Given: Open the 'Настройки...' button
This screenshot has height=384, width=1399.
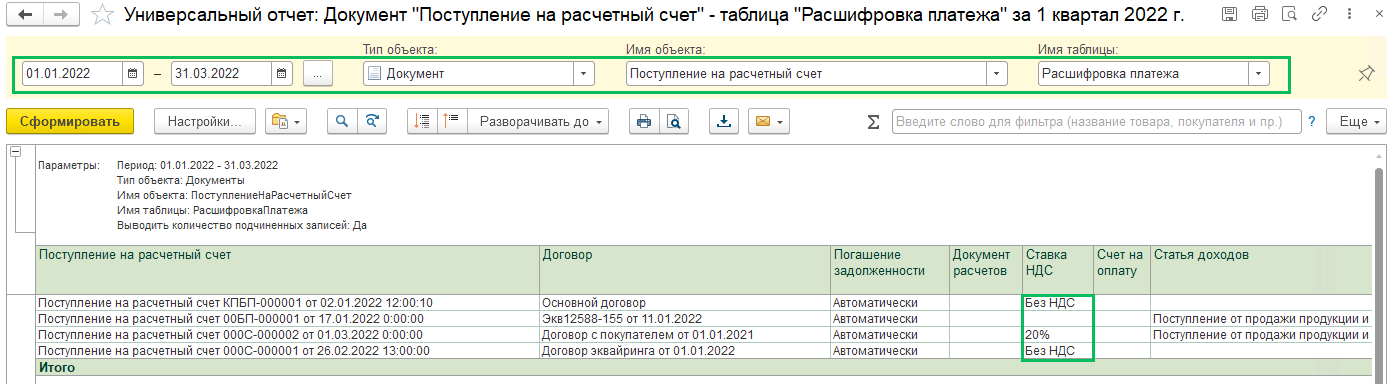Looking at the screenshot, I should click(205, 121).
